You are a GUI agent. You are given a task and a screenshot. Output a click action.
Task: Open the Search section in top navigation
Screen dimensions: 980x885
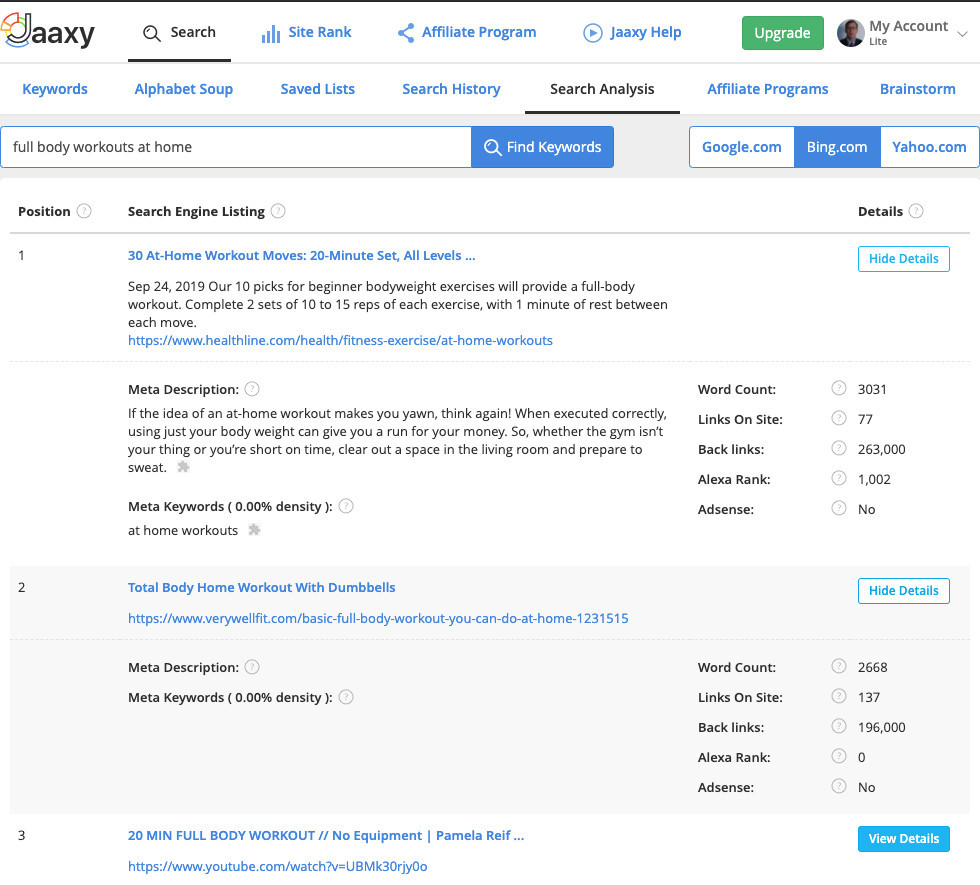(x=179, y=32)
